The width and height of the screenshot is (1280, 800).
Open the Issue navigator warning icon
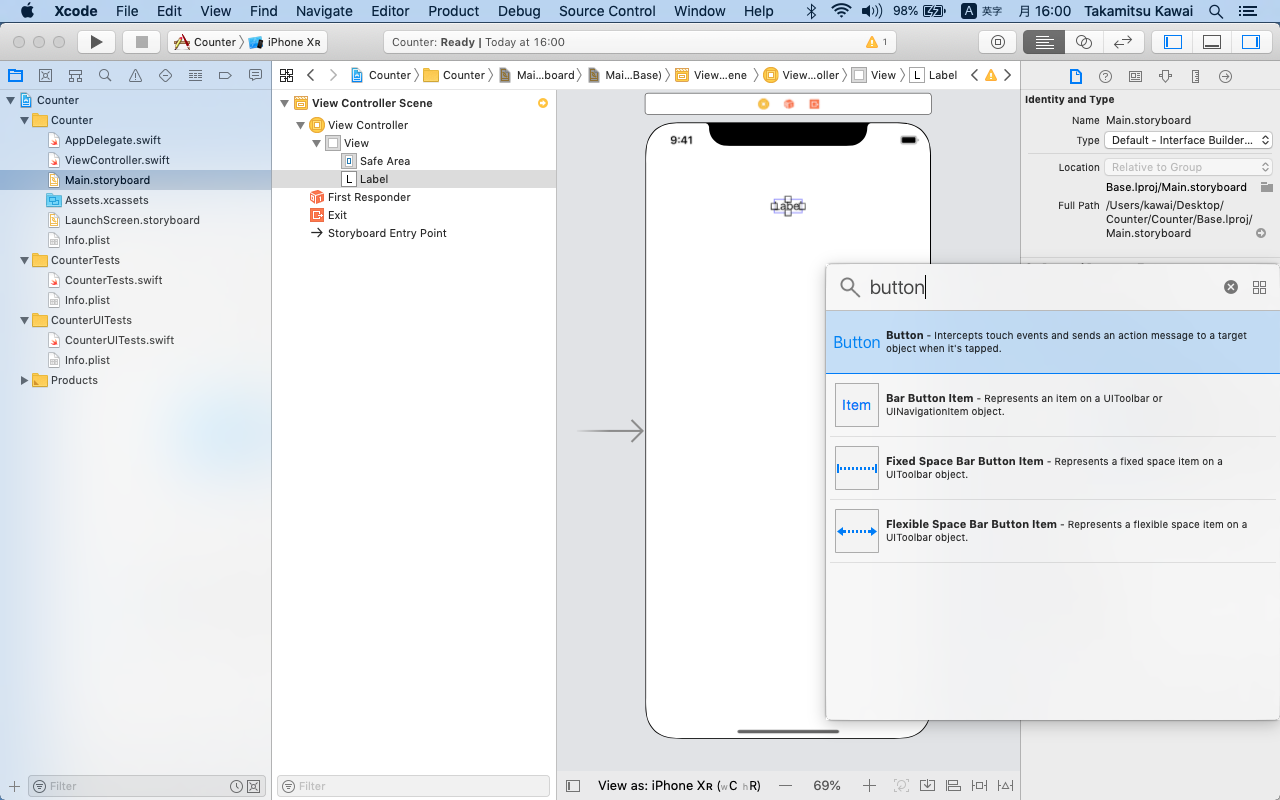[x=135, y=76]
